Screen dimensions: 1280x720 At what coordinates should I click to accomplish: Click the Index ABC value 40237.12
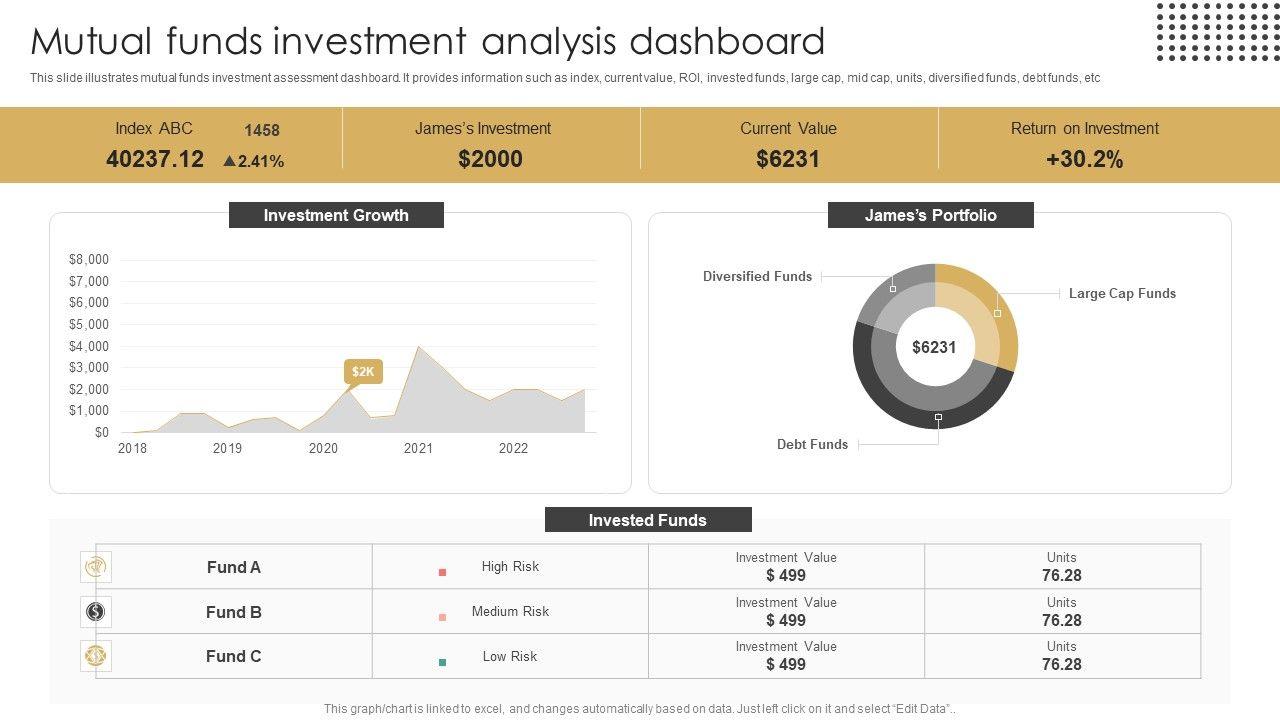(155, 159)
